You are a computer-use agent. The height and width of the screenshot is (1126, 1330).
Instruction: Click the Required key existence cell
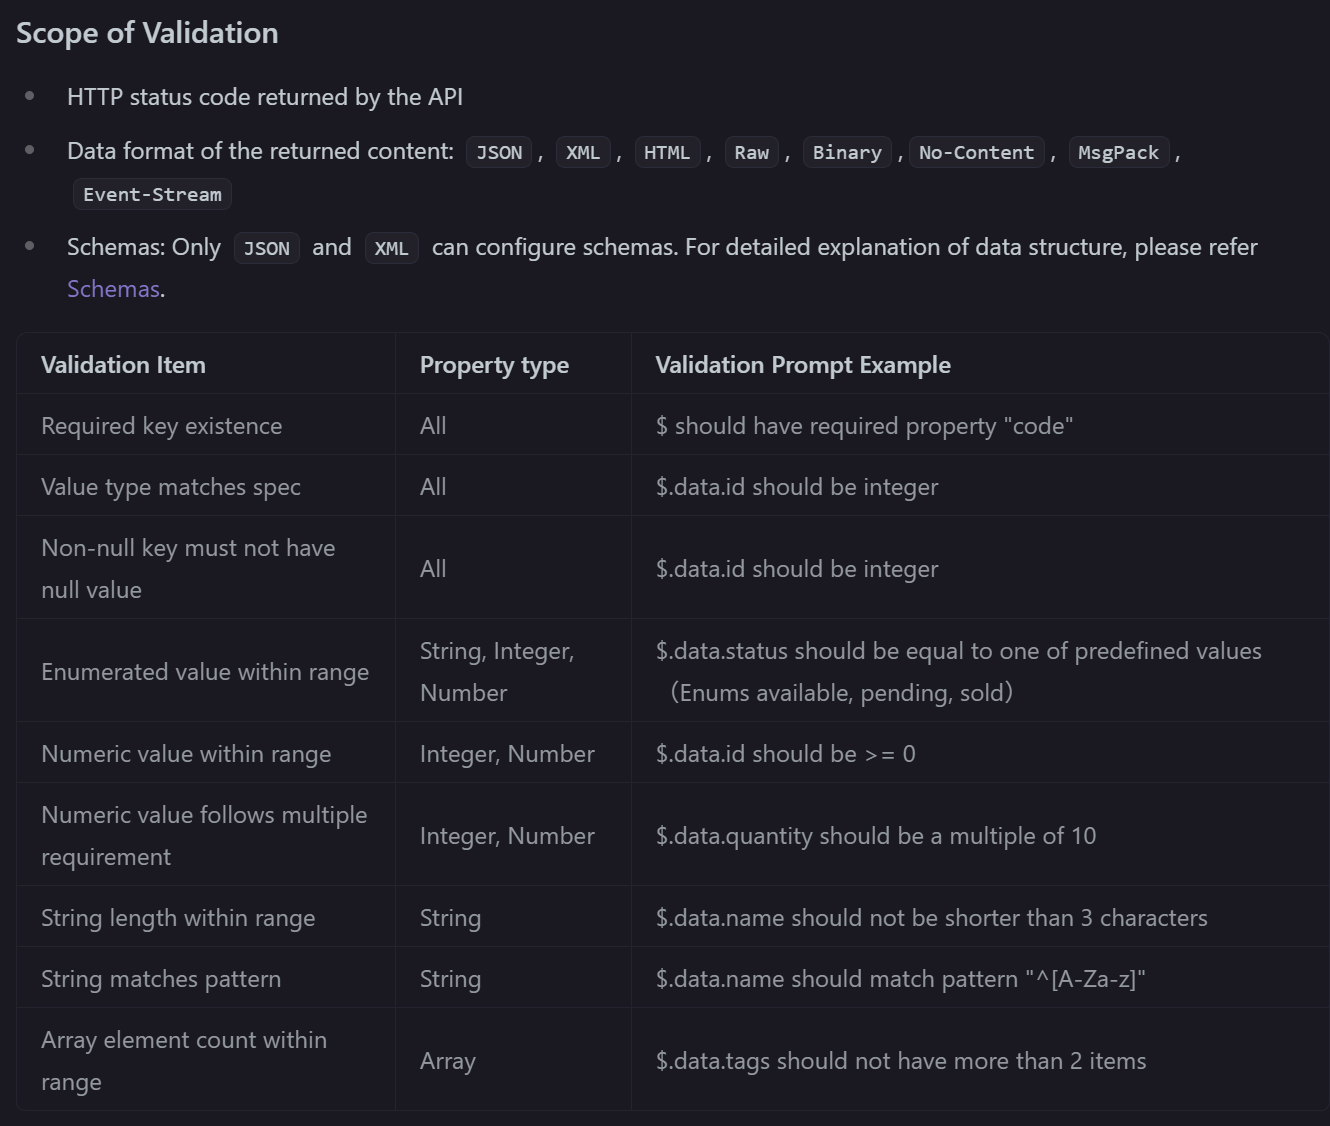[x=161, y=426]
